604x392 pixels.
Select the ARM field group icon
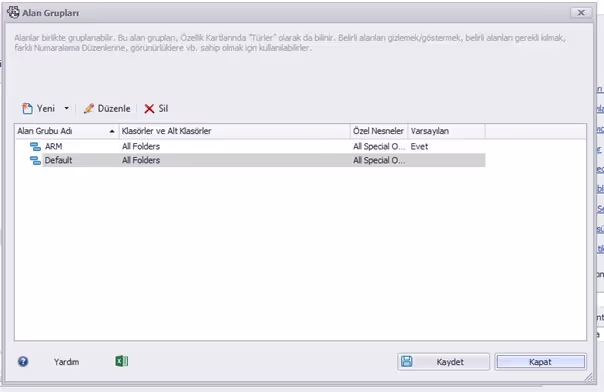[x=35, y=146]
